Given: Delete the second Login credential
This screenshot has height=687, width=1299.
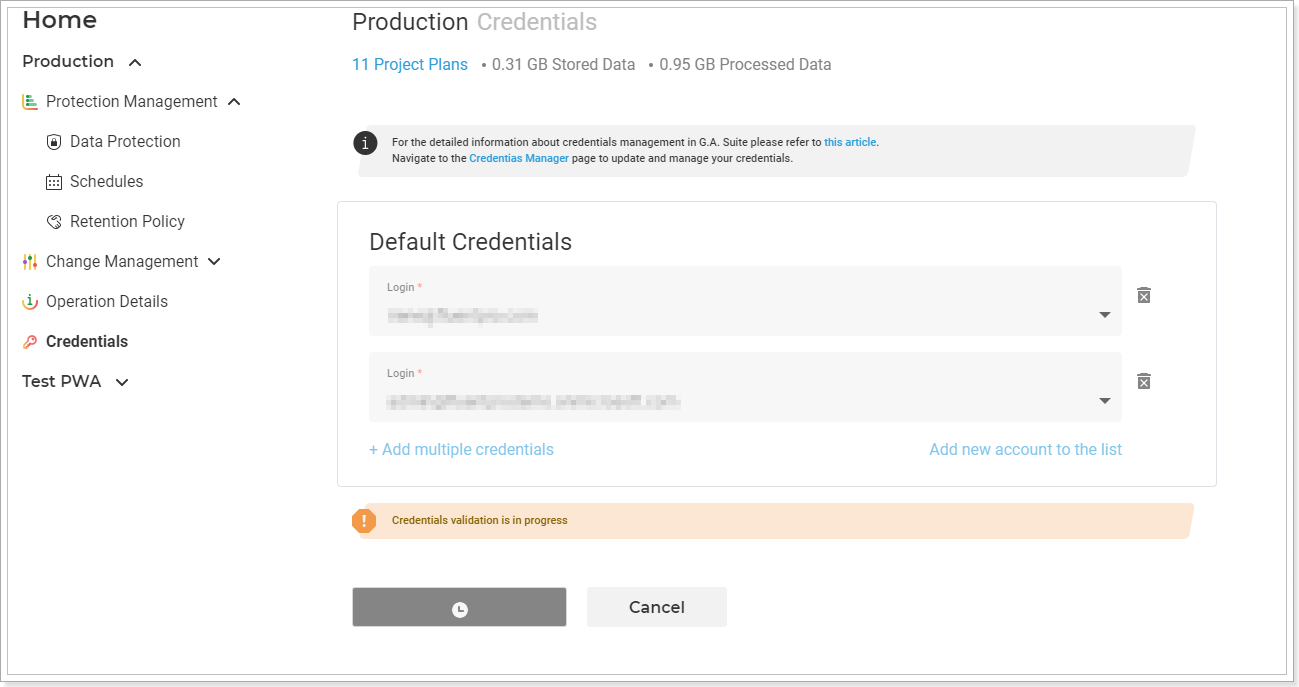Looking at the screenshot, I should coord(1144,381).
